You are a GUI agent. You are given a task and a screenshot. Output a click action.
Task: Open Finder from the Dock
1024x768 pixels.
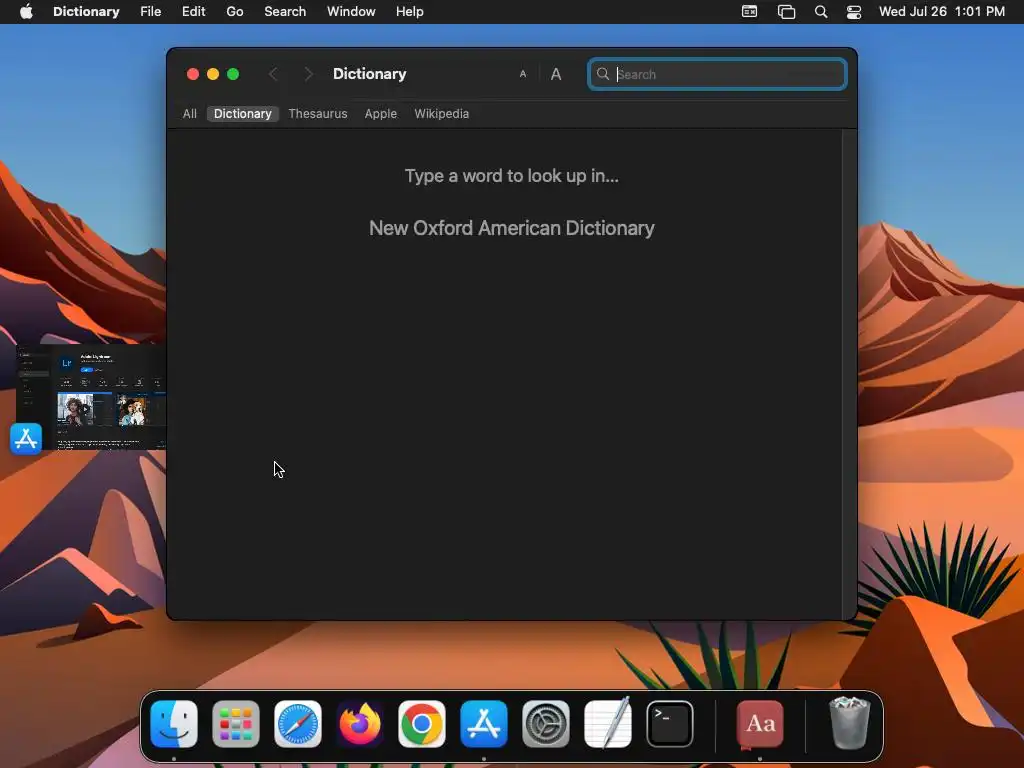(x=174, y=724)
